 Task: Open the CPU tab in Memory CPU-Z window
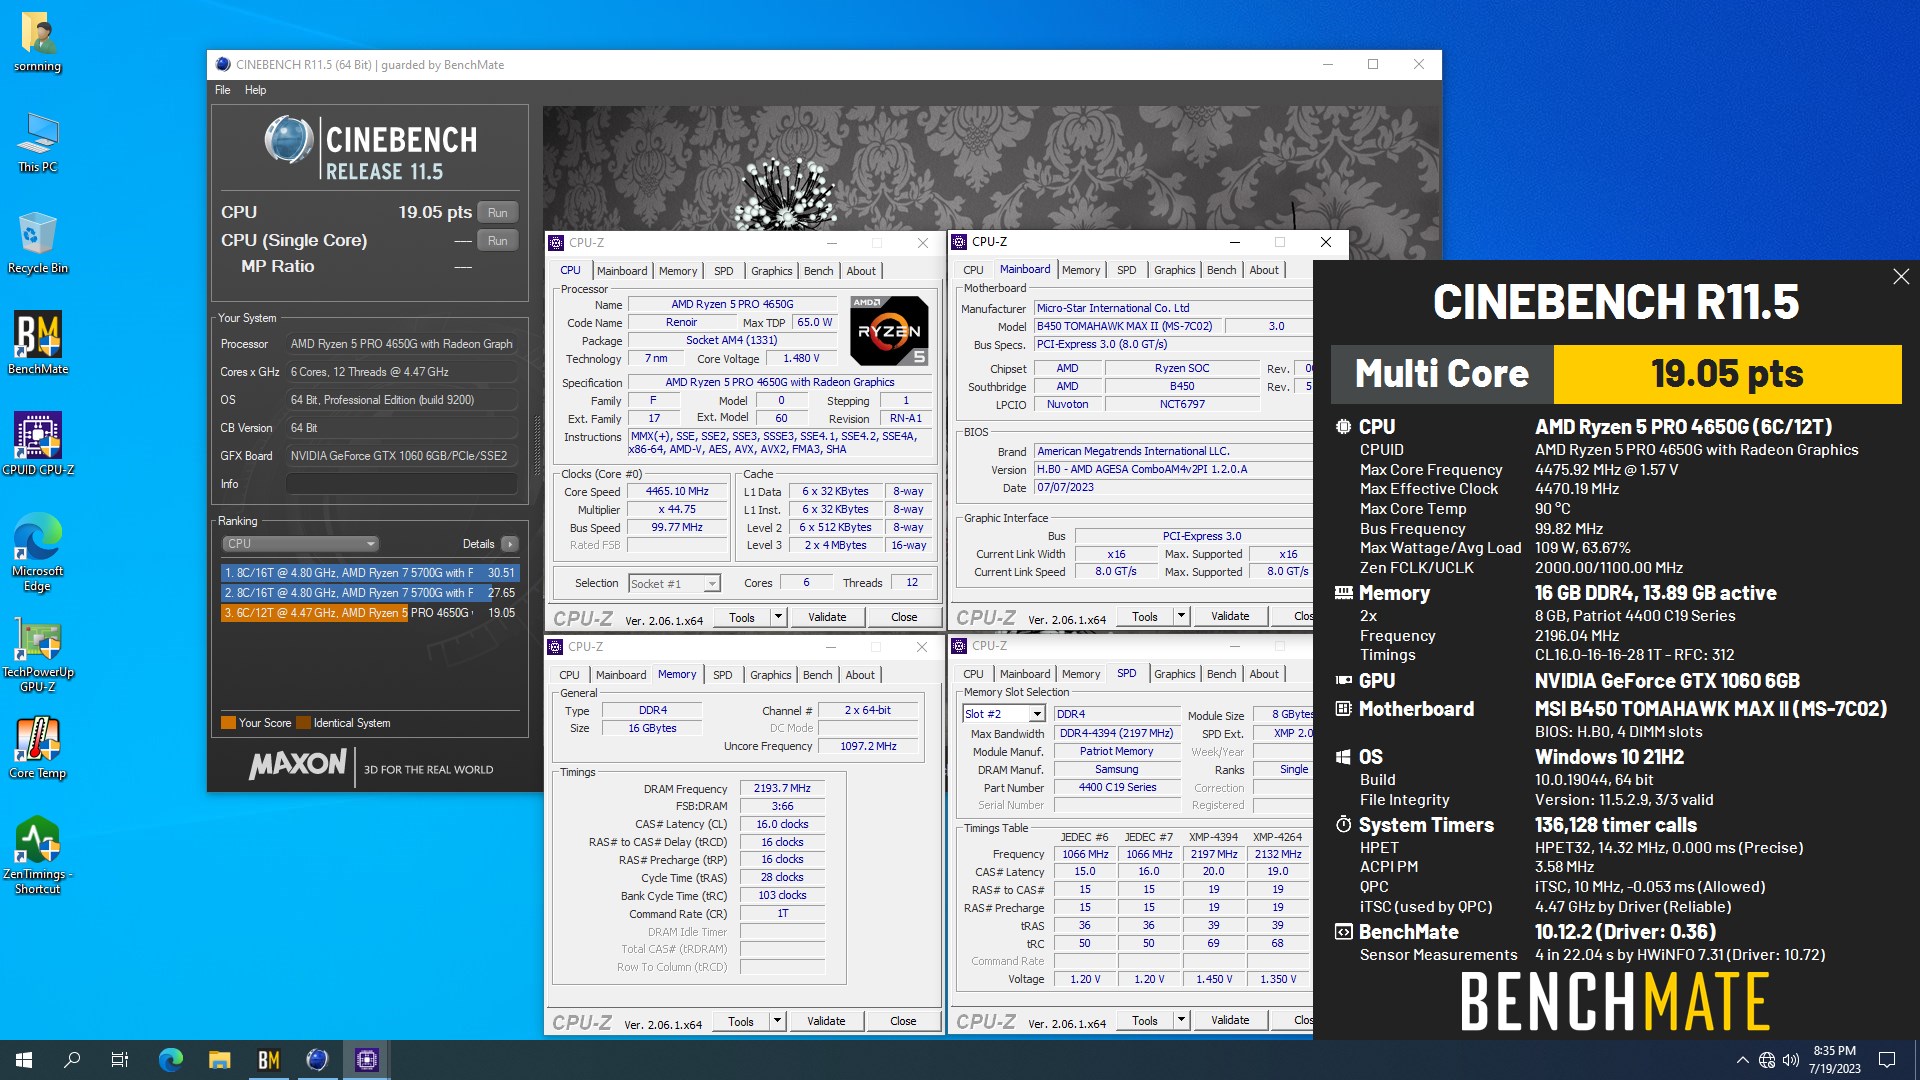click(569, 675)
